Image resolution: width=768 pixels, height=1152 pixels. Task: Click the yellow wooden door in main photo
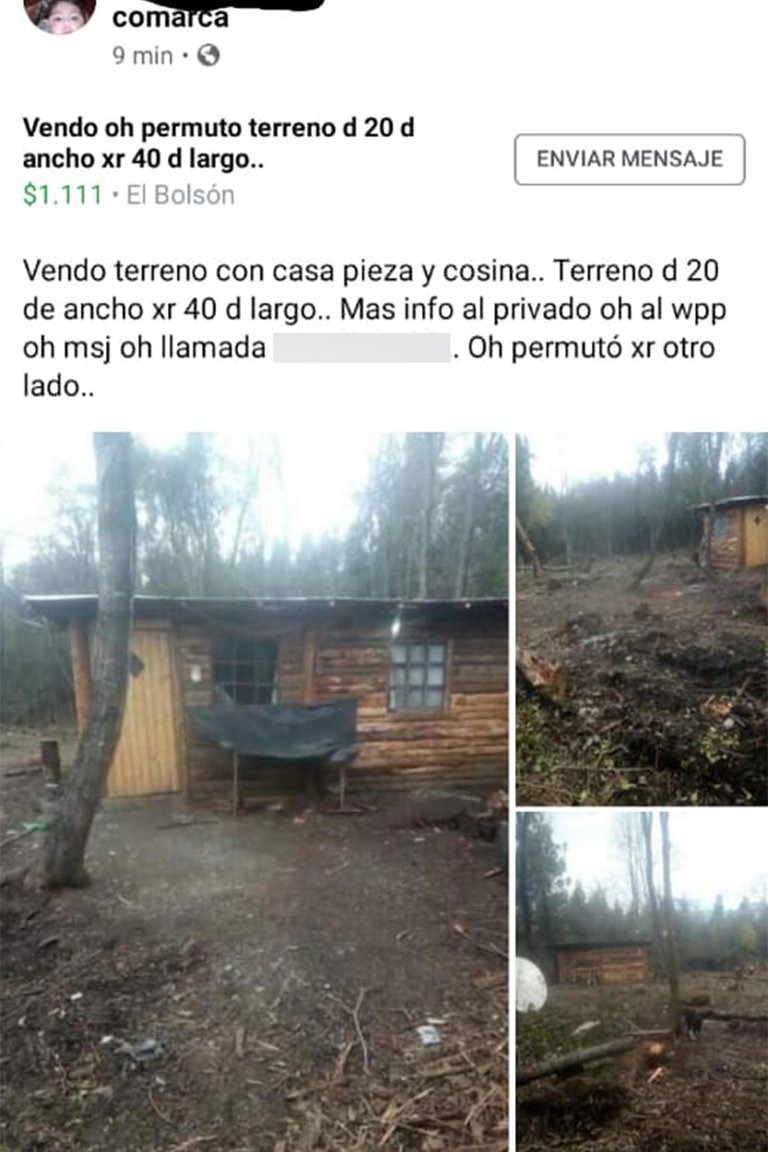[146, 711]
